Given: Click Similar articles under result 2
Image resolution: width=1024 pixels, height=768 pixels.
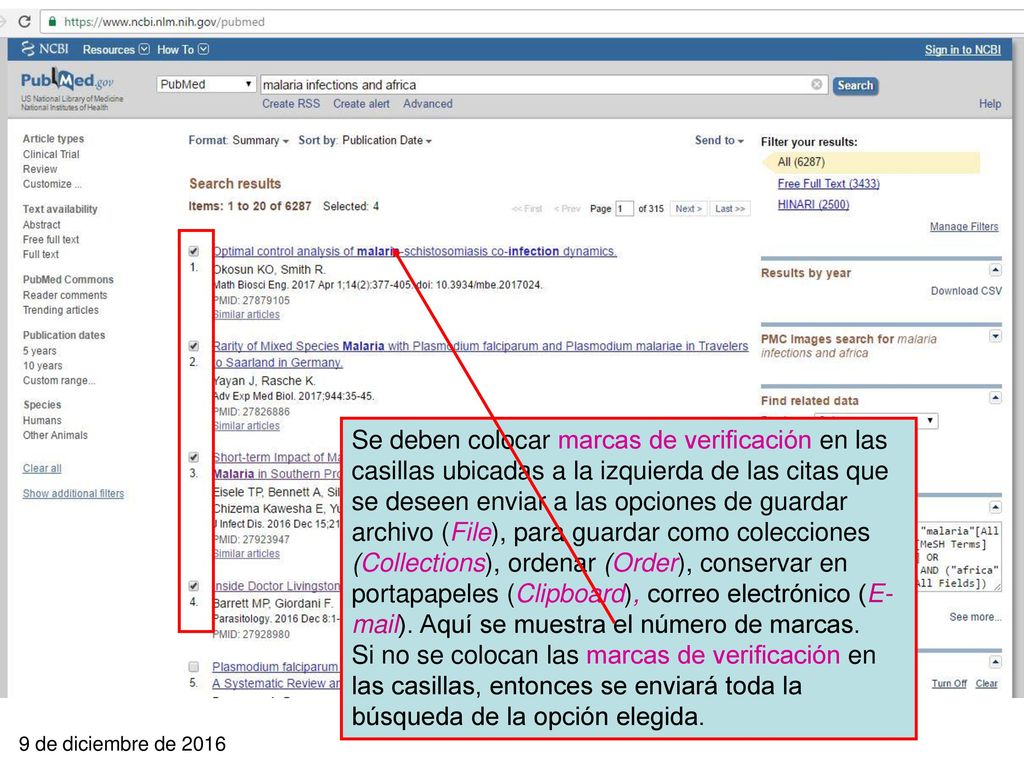Looking at the screenshot, I should coord(246,426).
